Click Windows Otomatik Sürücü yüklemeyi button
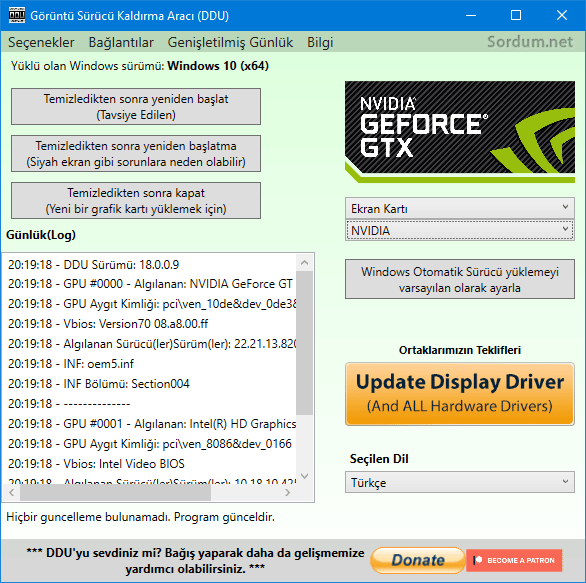 [x=460, y=279]
